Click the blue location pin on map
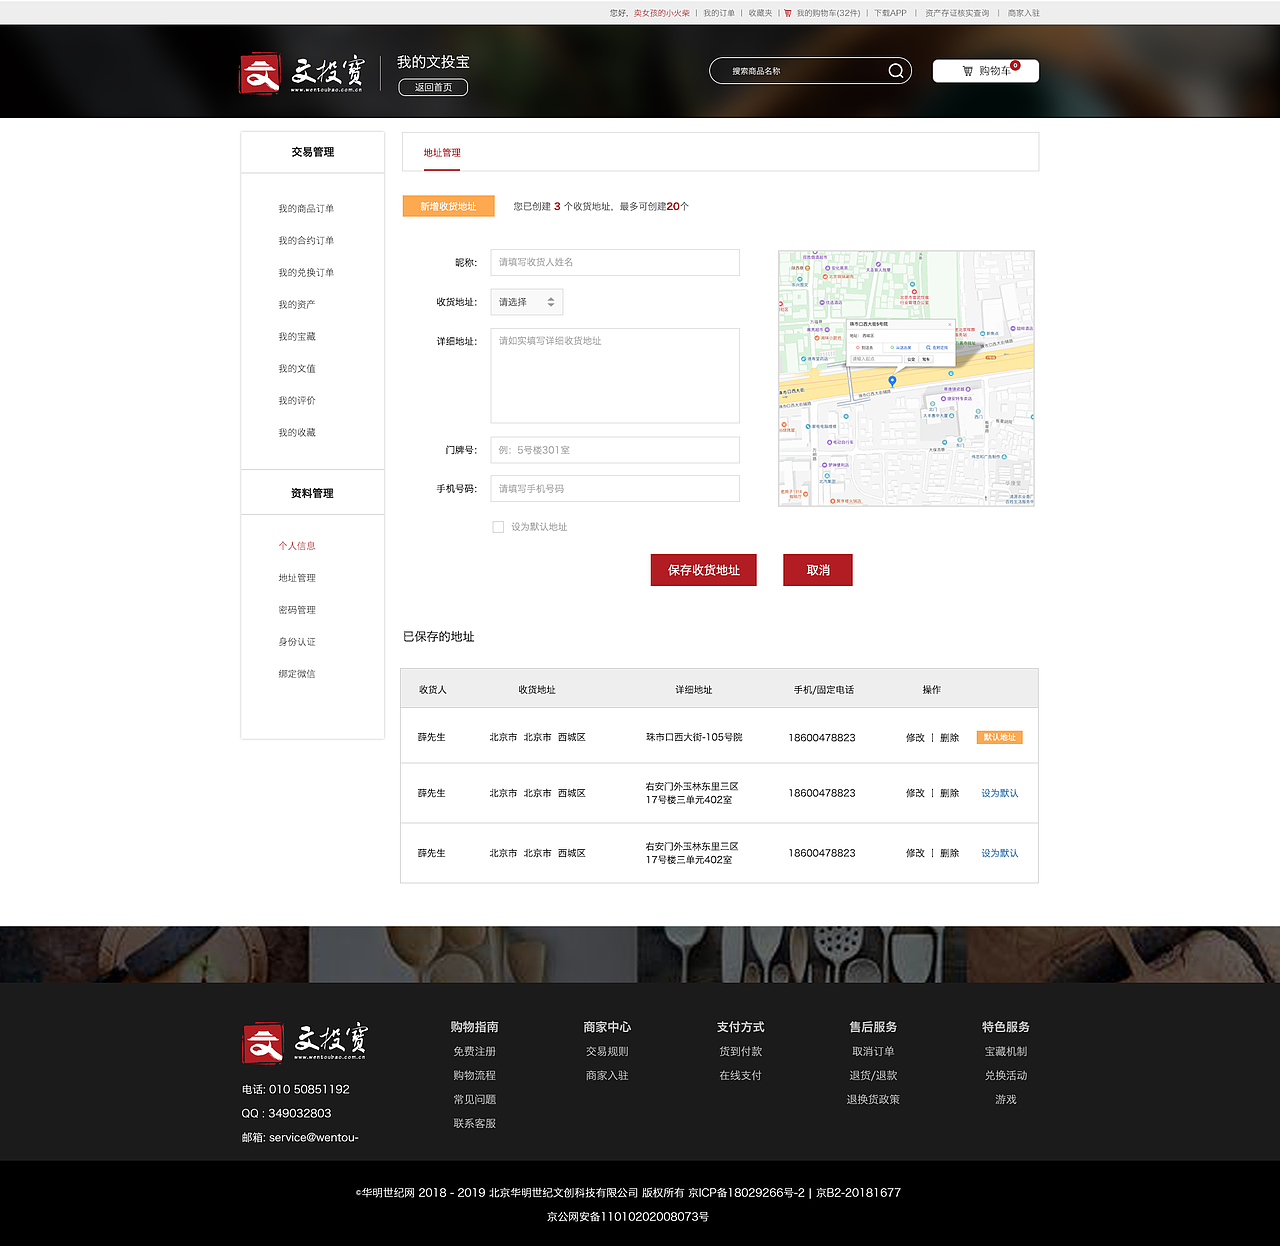1280x1246 pixels. click(892, 381)
